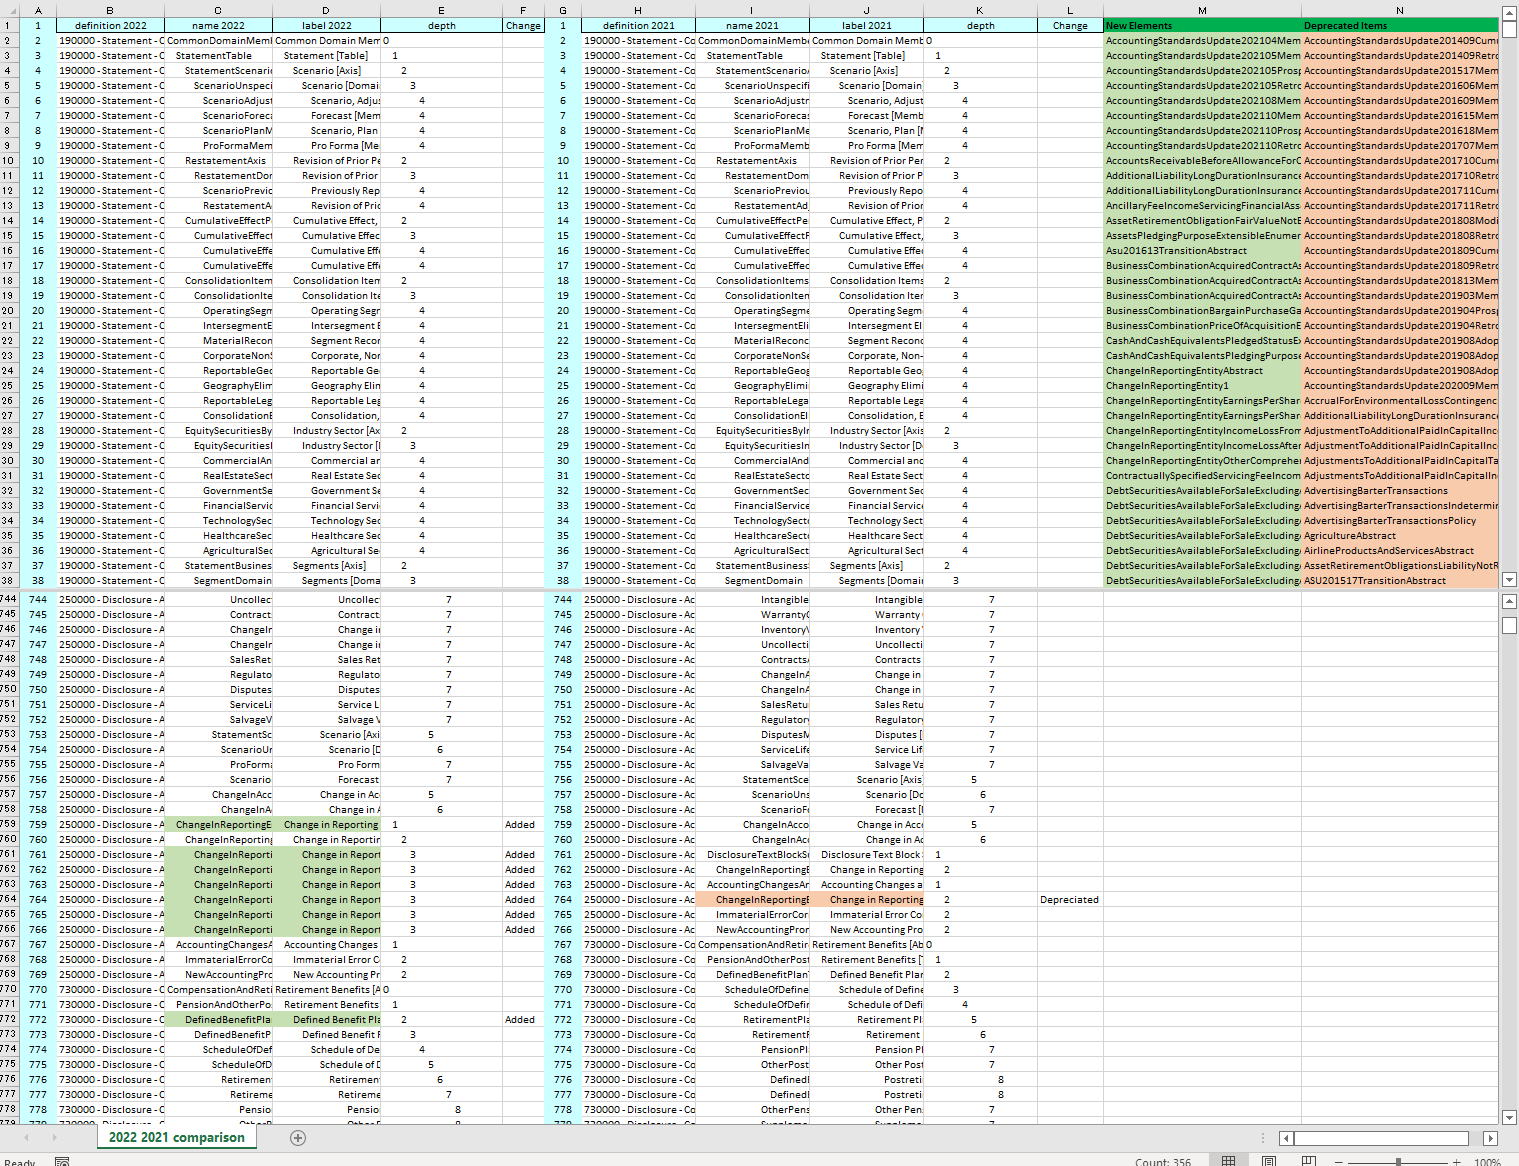Switch to Normal view in status bar
This screenshot has height=1166, width=1519.
1228,1161
